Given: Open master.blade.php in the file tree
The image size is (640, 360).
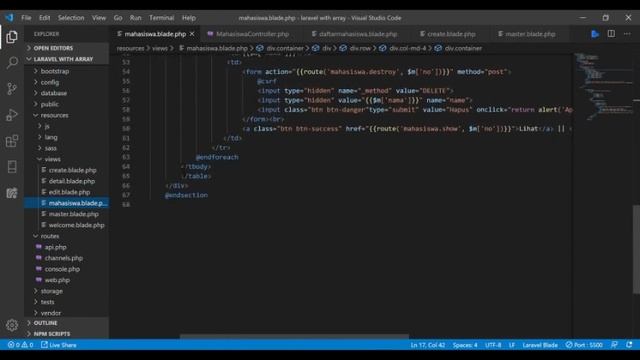Looking at the screenshot, I should click(x=67, y=214).
